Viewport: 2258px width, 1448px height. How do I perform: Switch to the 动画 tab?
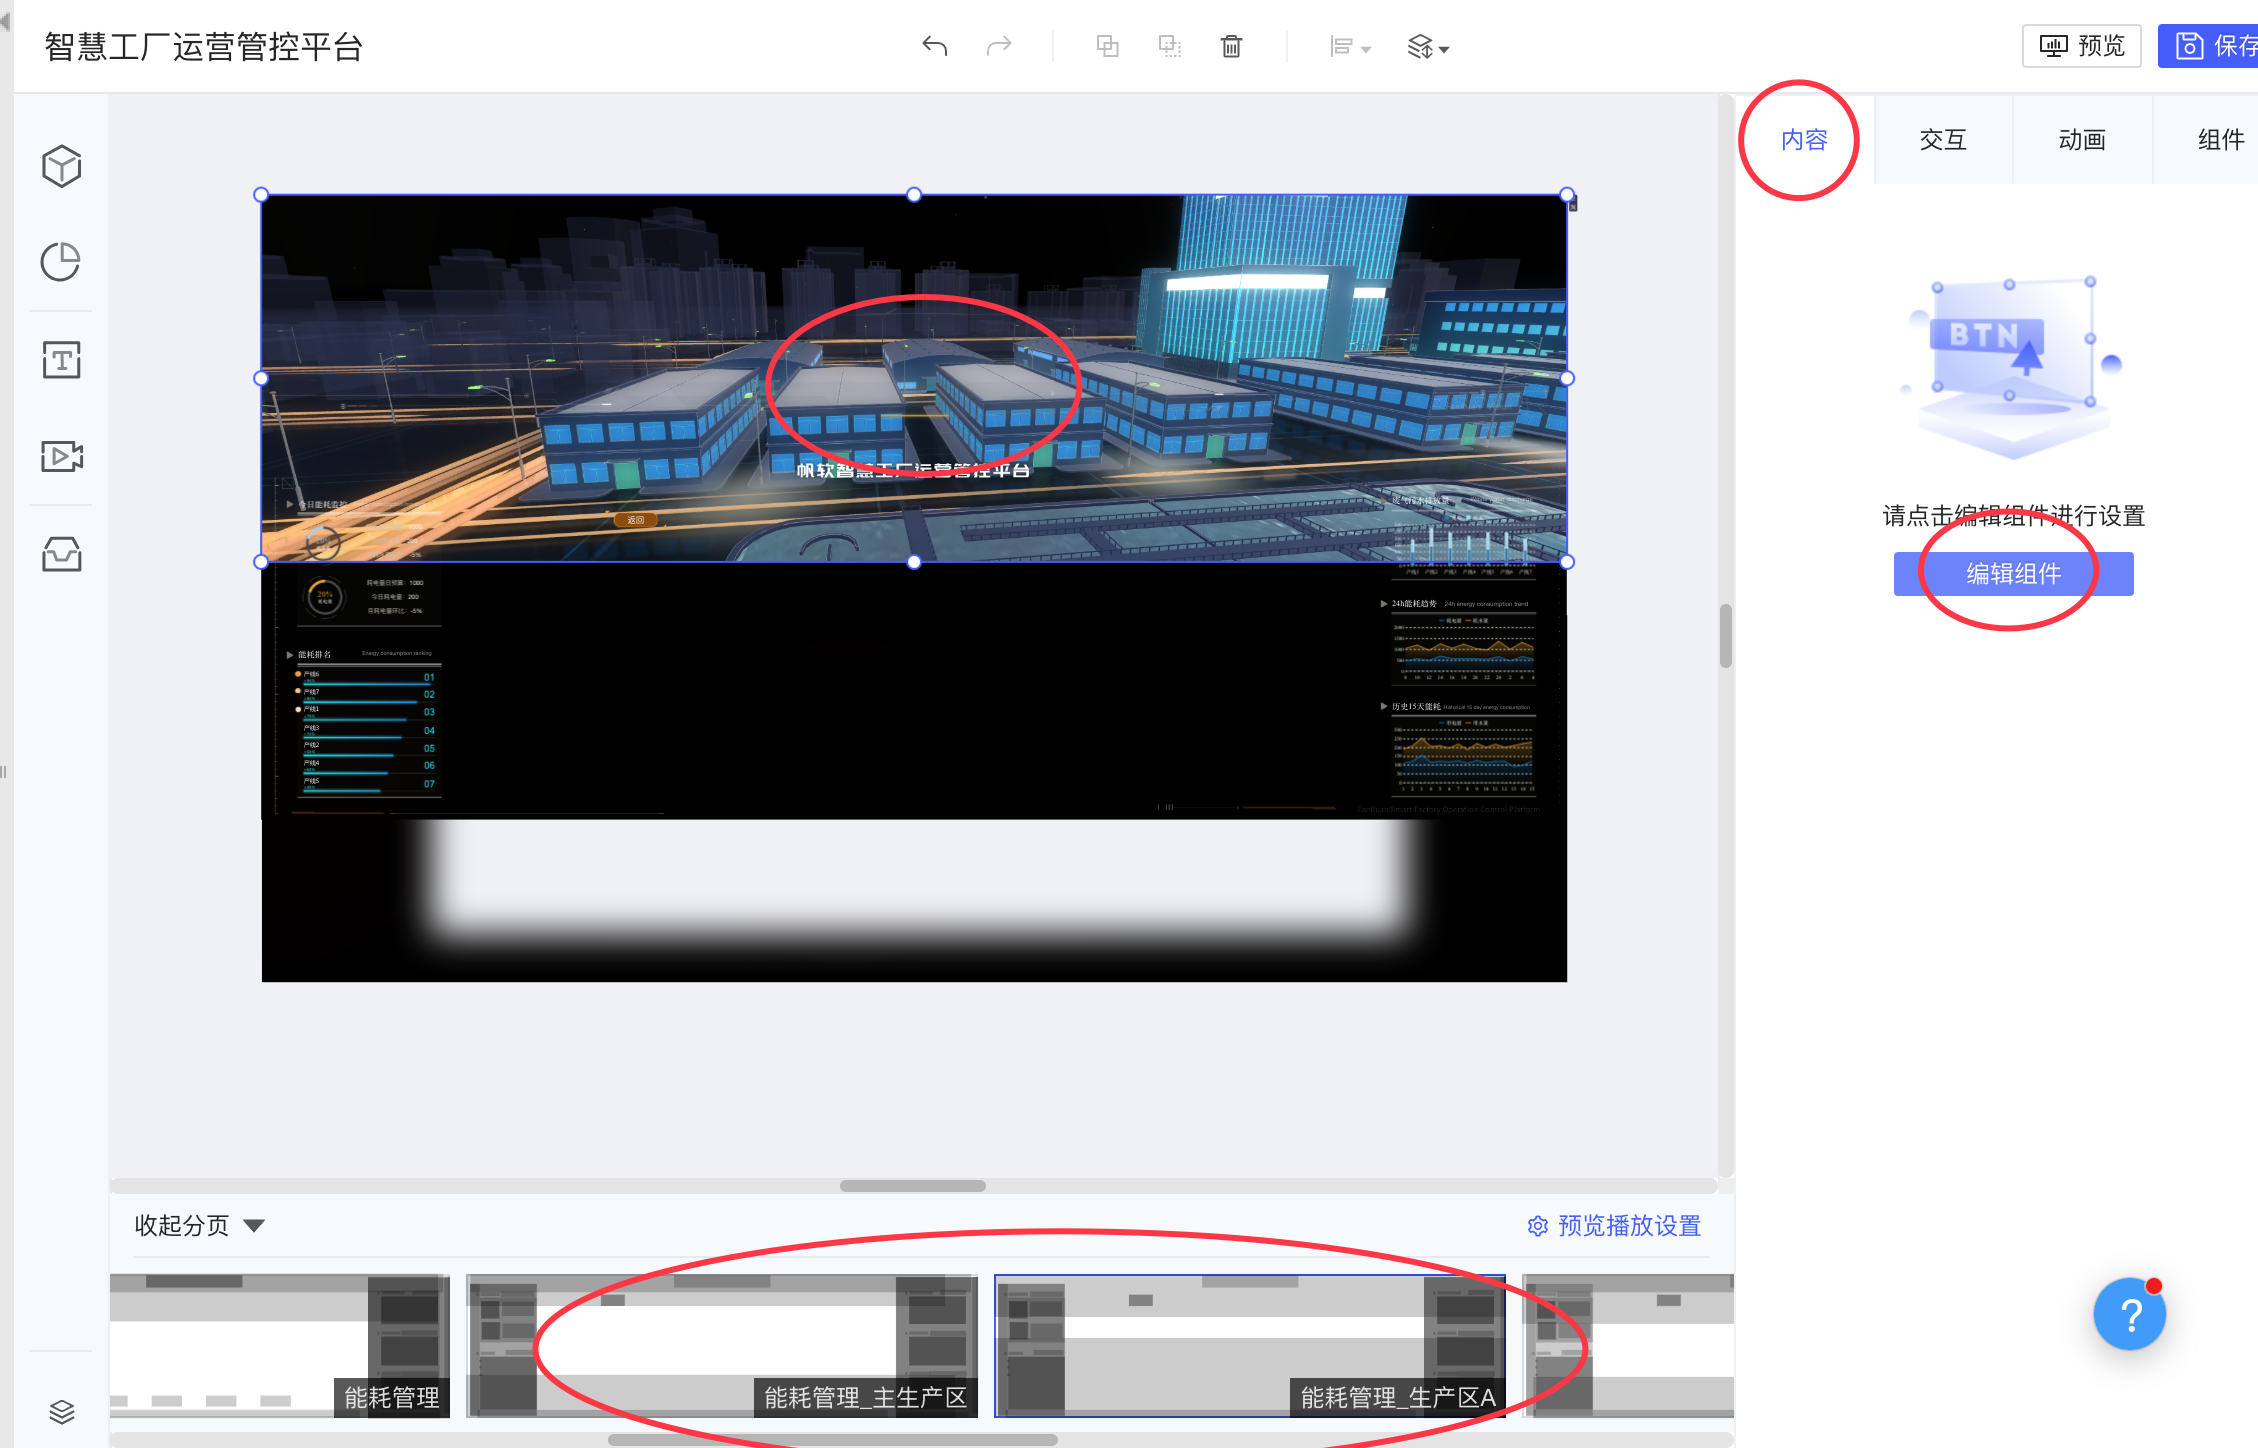(x=2082, y=140)
